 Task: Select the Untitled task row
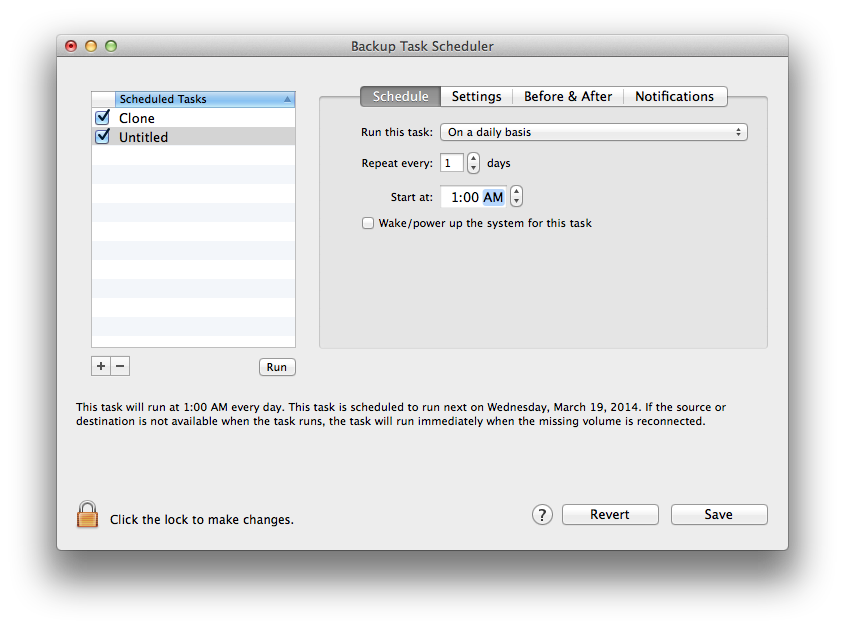[x=193, y=136]
